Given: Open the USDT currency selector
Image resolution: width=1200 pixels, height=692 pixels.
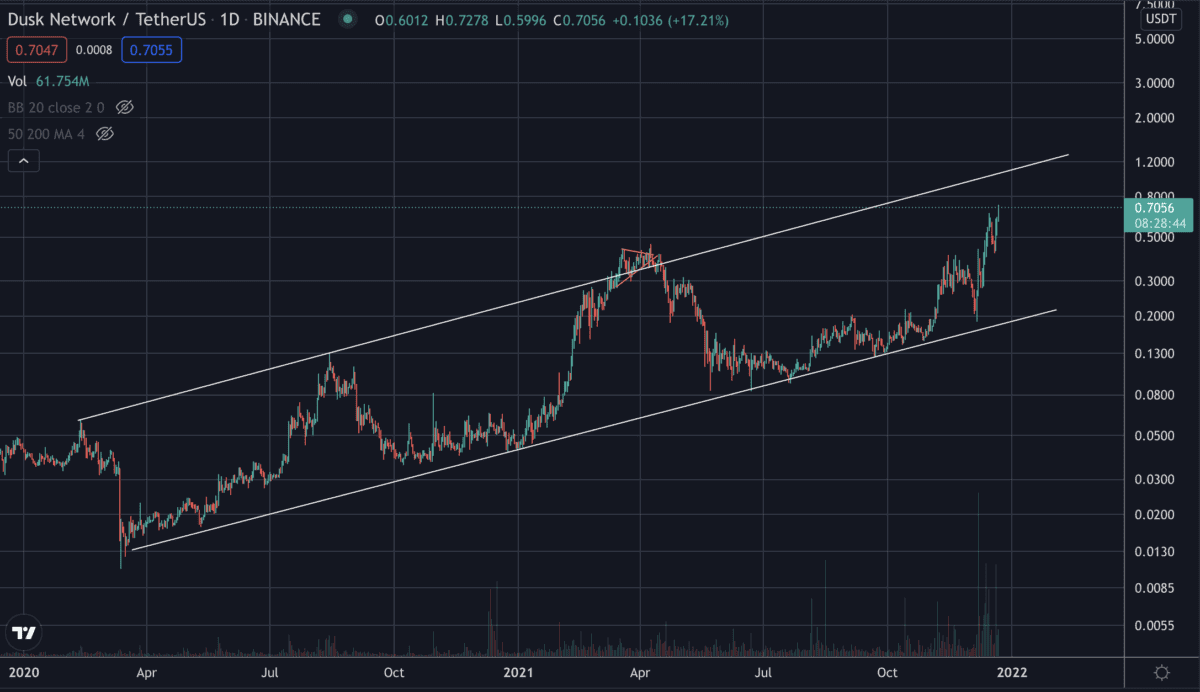Looking at the screenshot, I should click(1161, 19).
